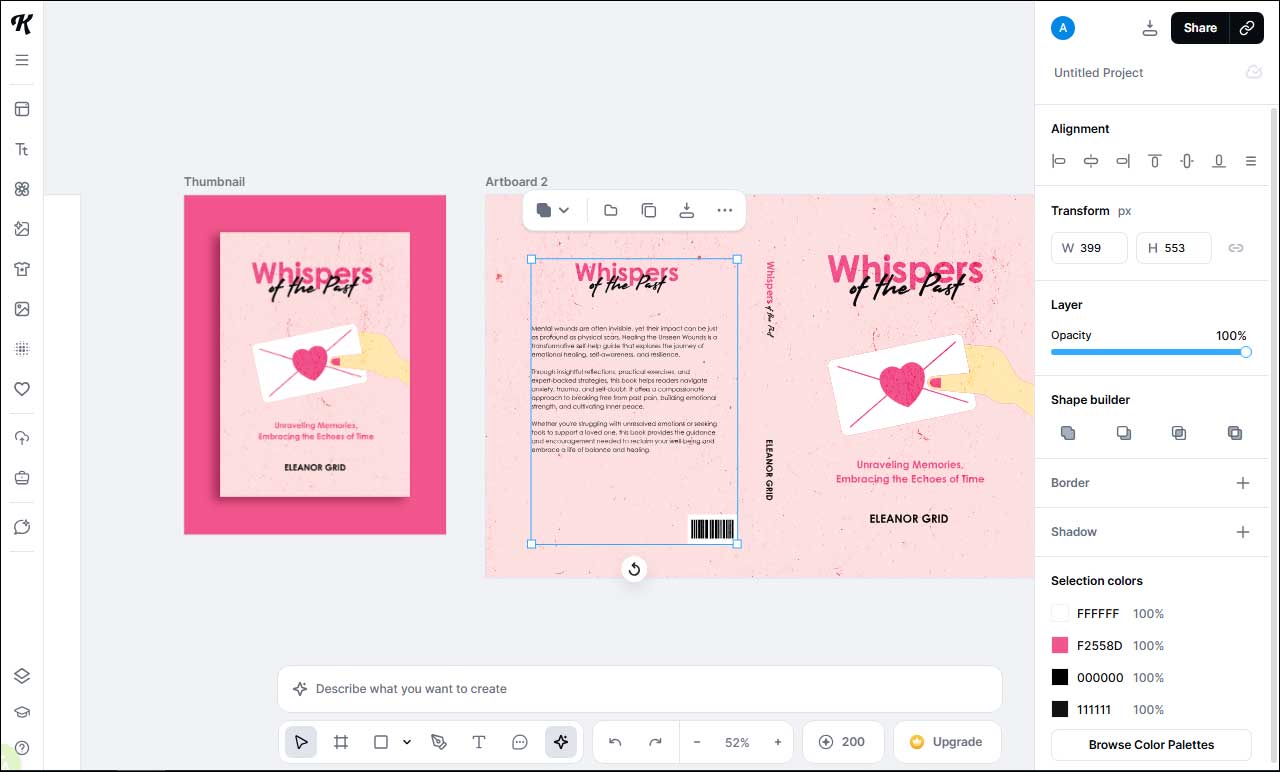Viewport: 1280px width, 772px height.
Task: Open the main hamburger menu
Action: 21,60
